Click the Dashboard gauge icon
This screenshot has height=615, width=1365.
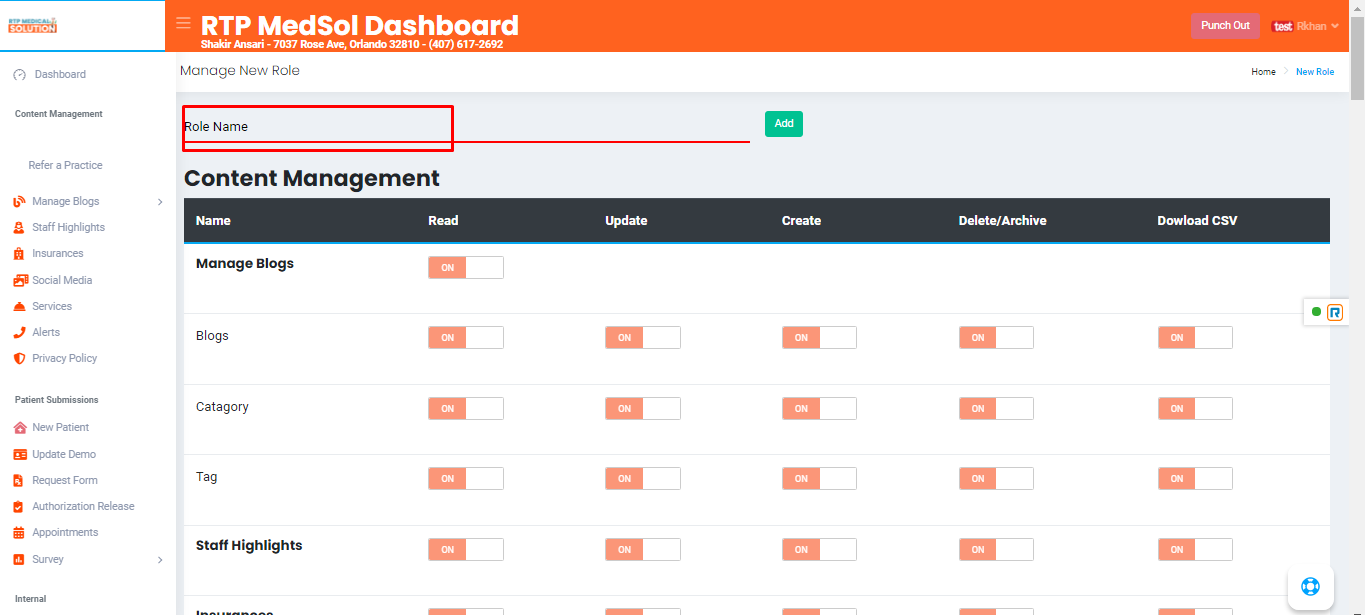pyautogui.click(x=19, y=75)
